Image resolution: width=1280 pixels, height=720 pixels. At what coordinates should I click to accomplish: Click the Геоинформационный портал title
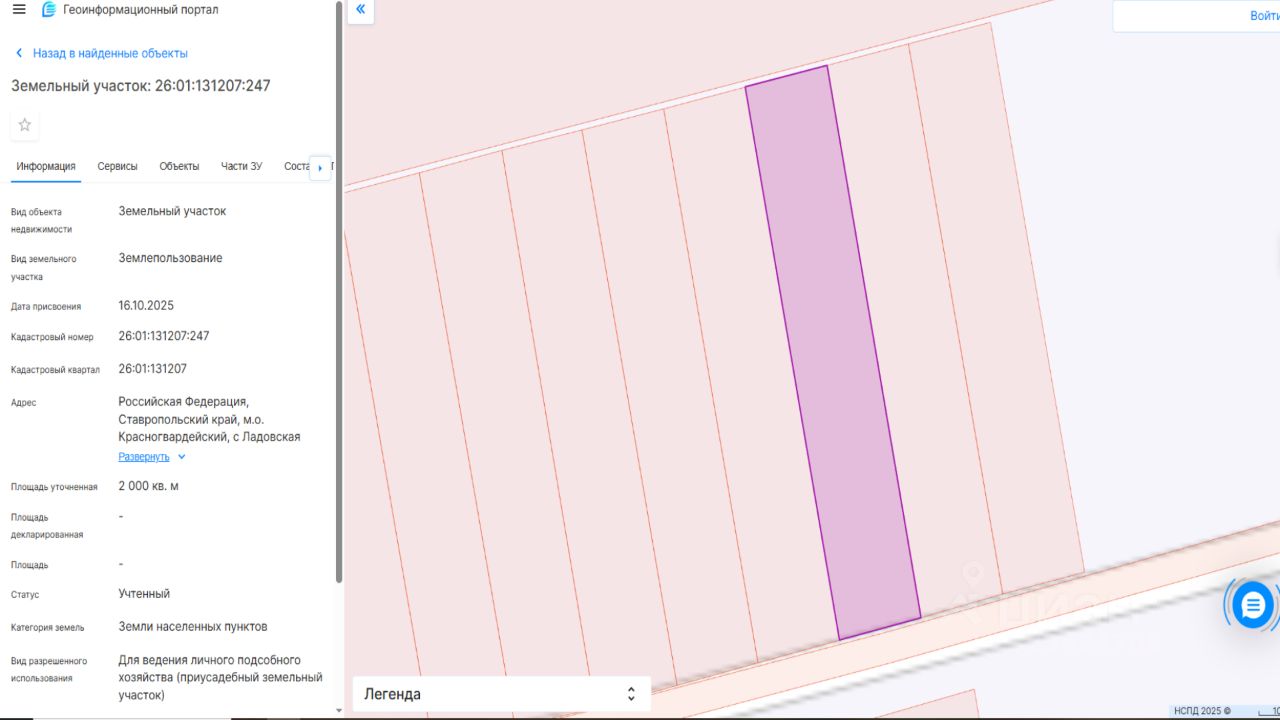(140, 10)
